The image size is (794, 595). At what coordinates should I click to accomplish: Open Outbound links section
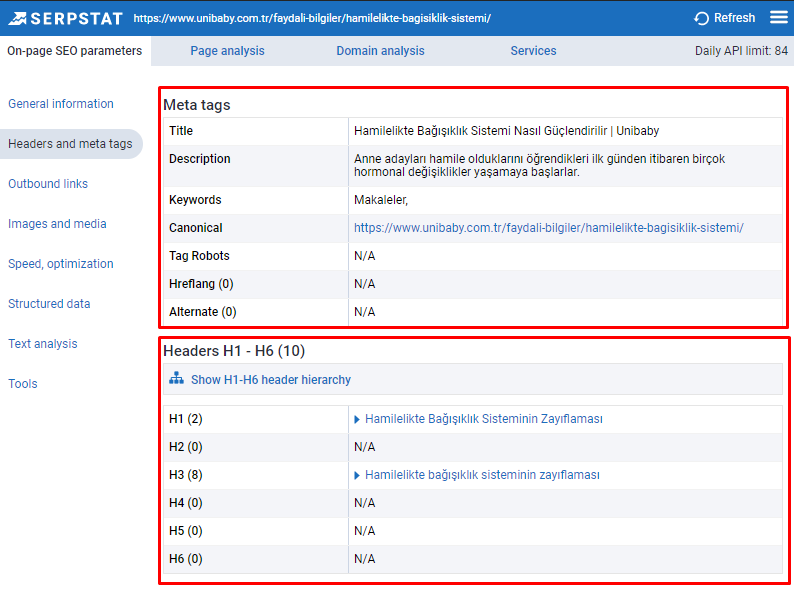pyautogui.click(x=48, y=184)
